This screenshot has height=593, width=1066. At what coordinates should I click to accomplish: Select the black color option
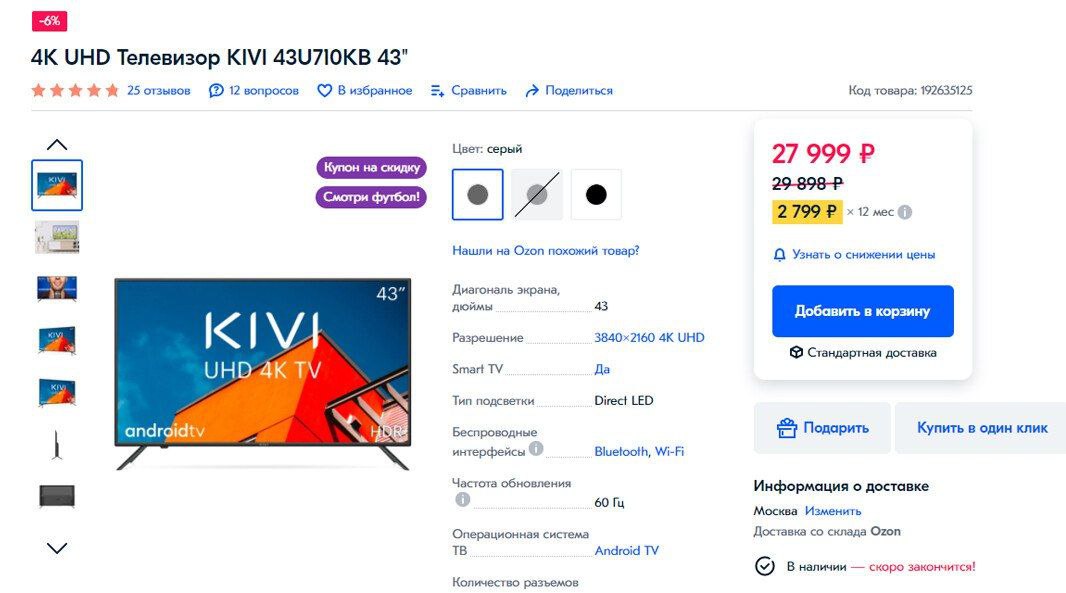[596, 194]
